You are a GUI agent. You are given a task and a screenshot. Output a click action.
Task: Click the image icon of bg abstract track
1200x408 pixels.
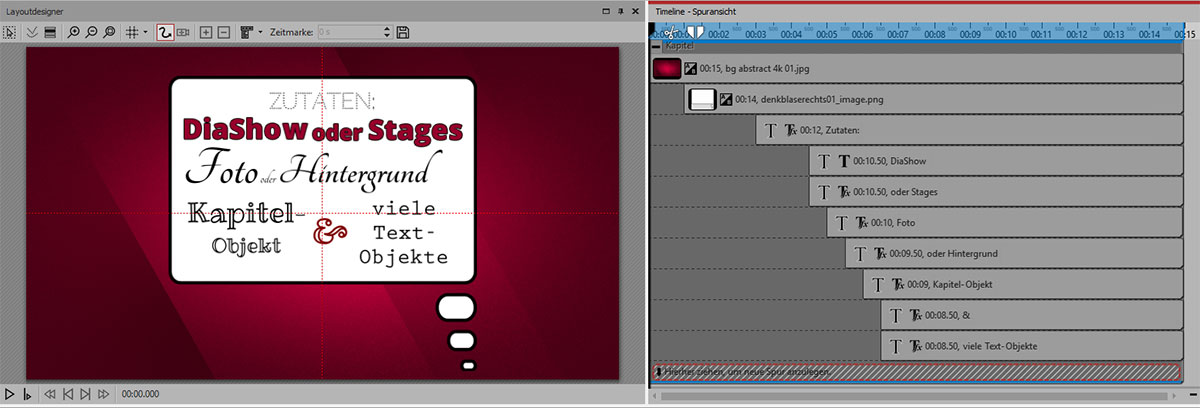point(690,69)
